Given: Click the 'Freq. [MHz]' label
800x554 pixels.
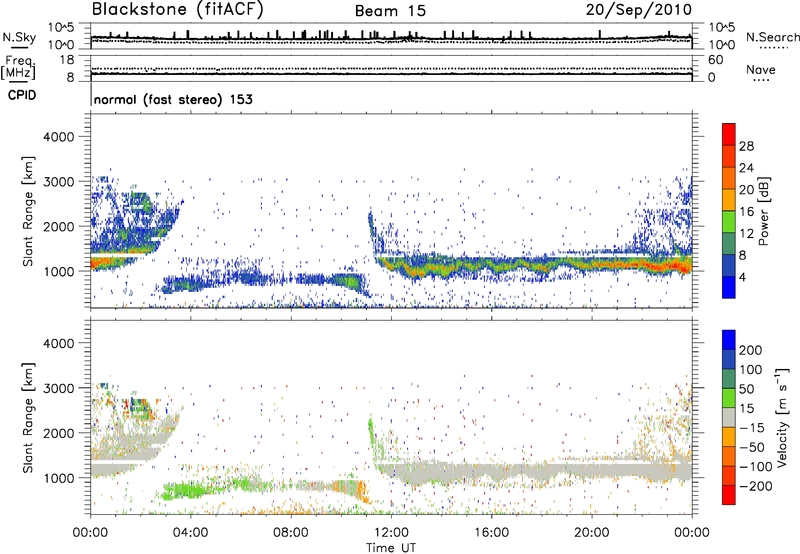Looking at the screenshot, I should [x=18, y=68].
